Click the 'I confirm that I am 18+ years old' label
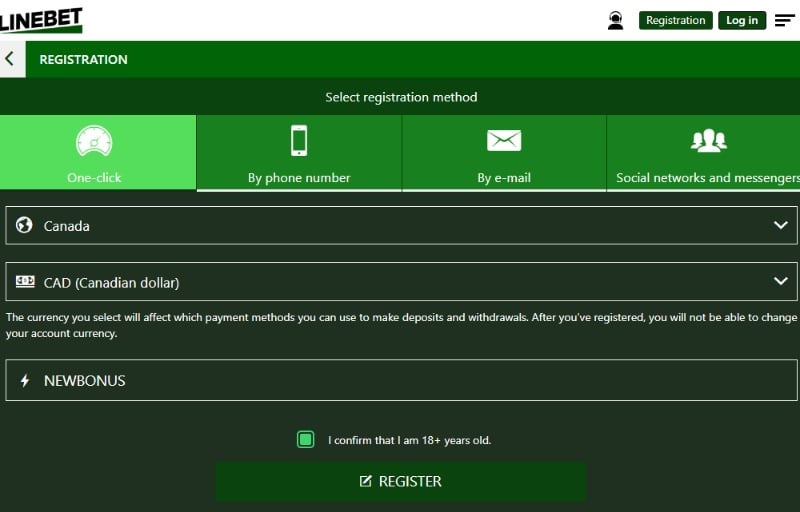800x512 pixels. tap(409, 440)
